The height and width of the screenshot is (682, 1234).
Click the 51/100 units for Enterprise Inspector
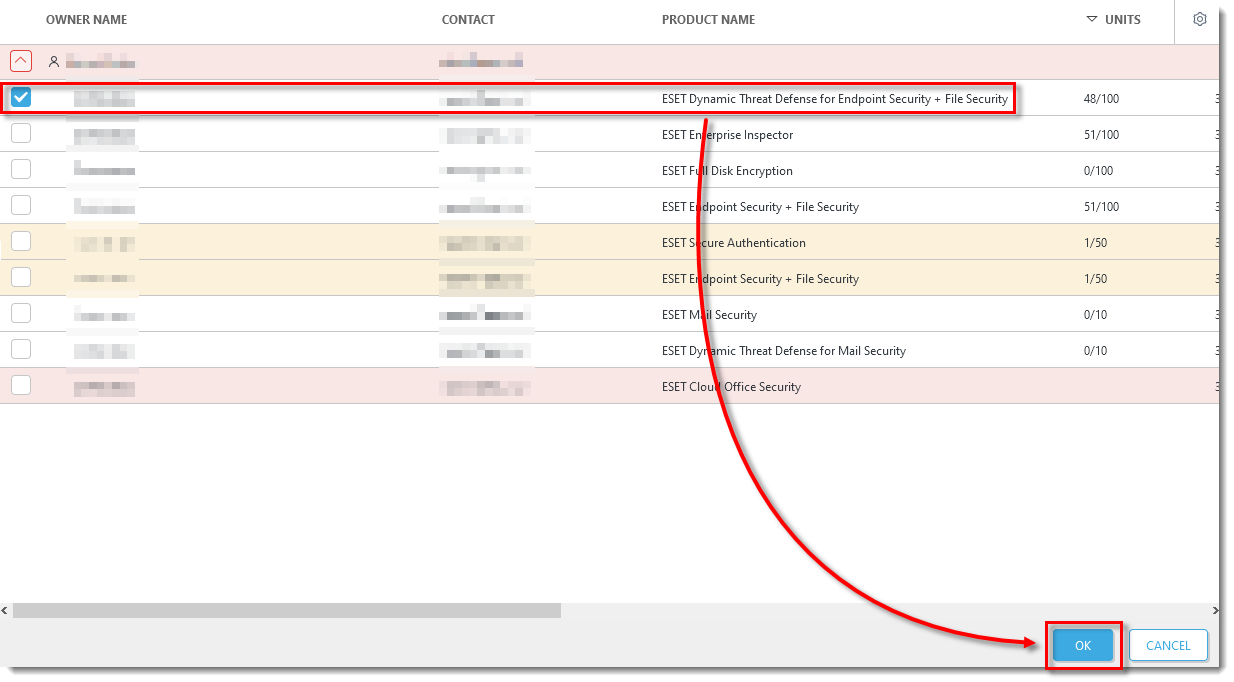coord(1101,135)
